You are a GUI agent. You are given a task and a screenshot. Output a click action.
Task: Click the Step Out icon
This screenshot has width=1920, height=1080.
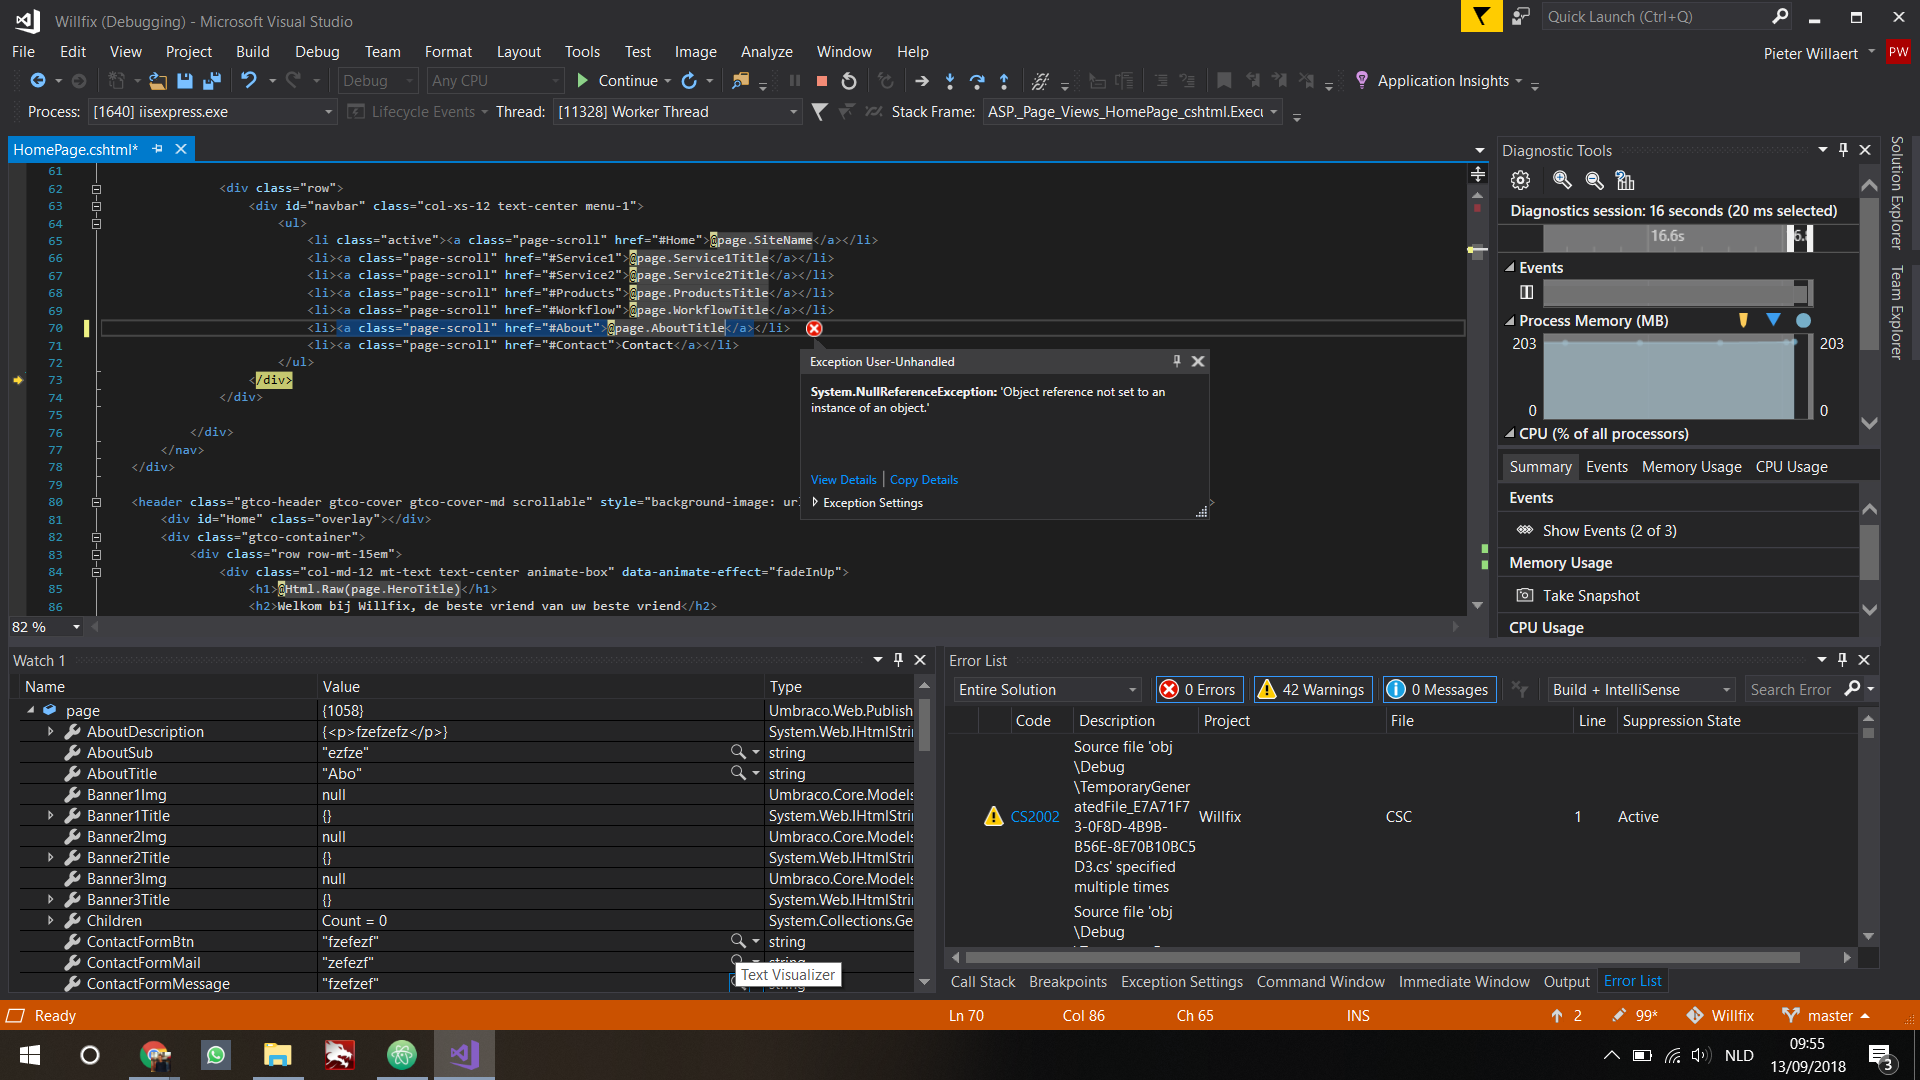1004,81
